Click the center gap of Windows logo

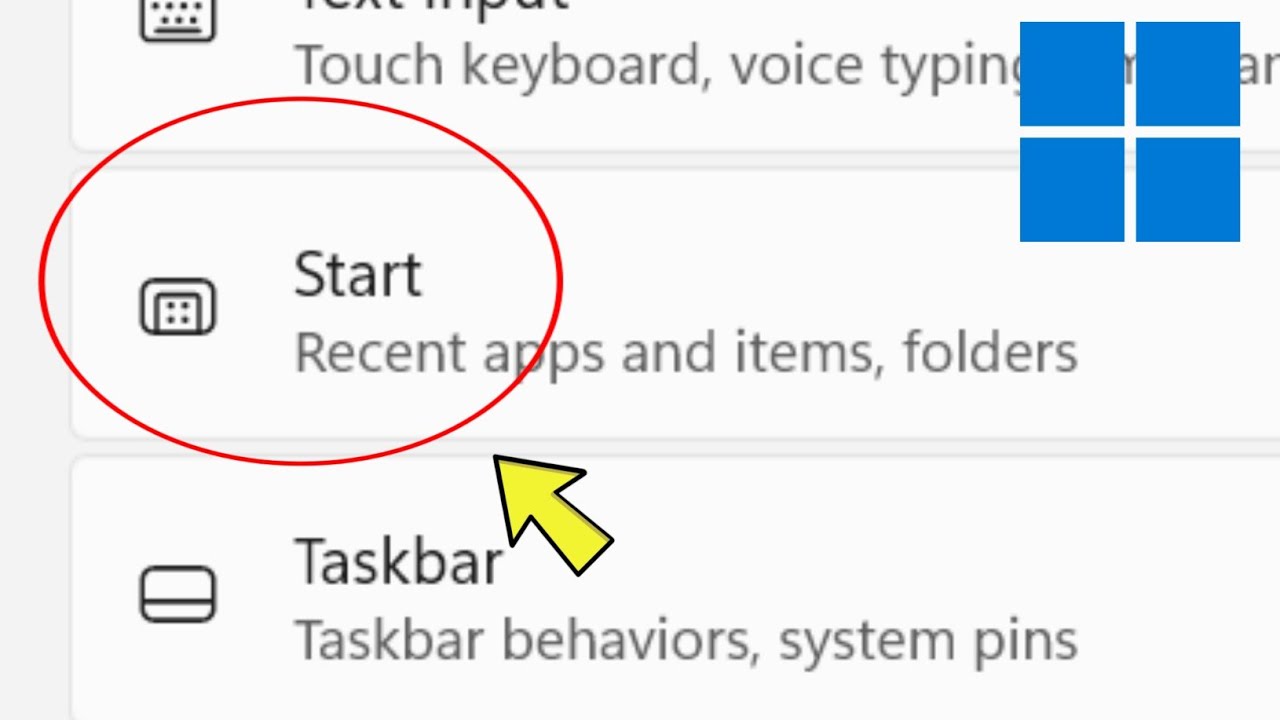click(x=1130, y=132)
